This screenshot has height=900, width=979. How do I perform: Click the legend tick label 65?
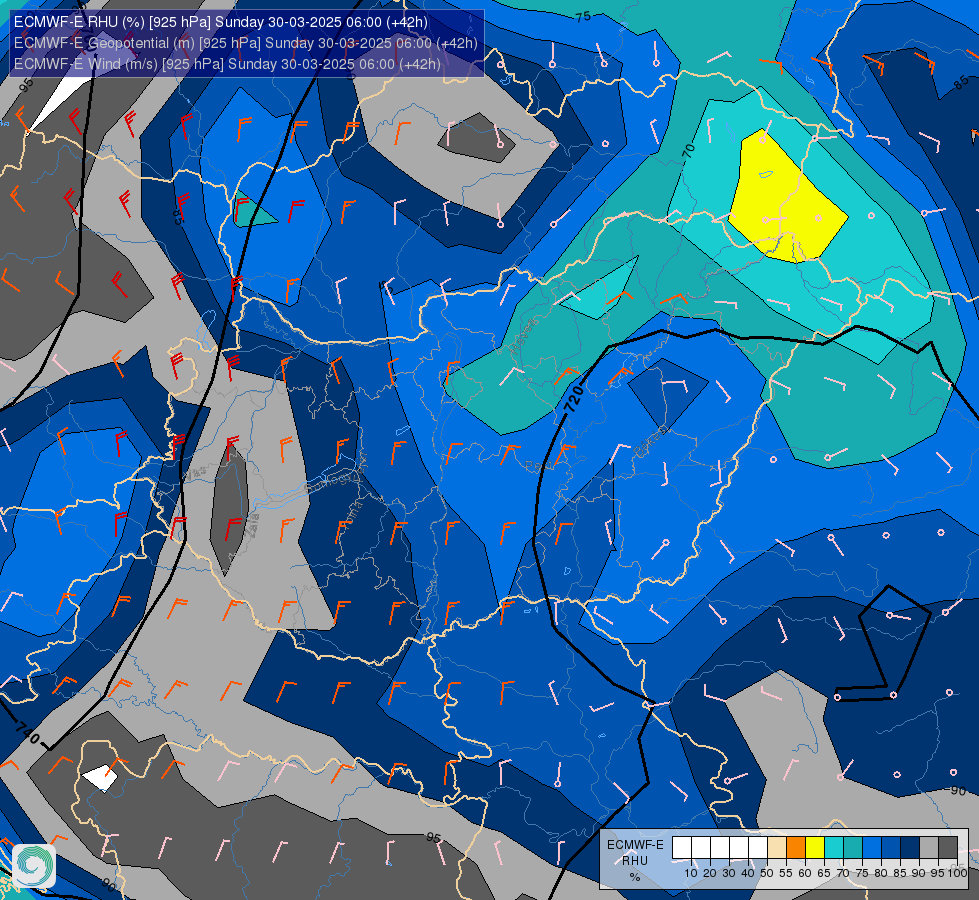click(824, 873)
